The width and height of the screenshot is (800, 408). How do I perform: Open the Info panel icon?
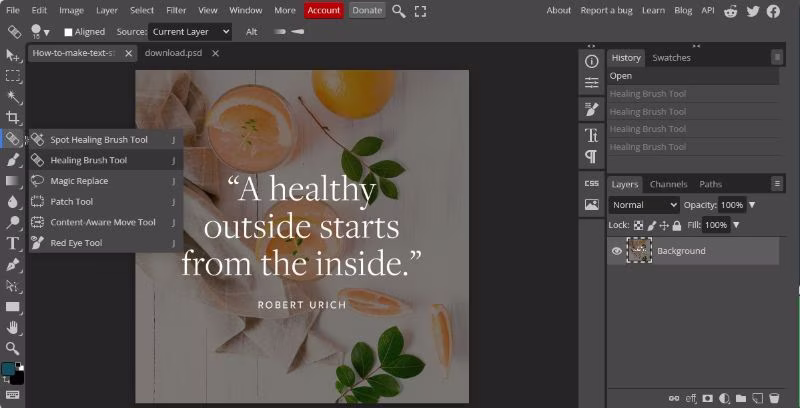click(x=591, y=62)
